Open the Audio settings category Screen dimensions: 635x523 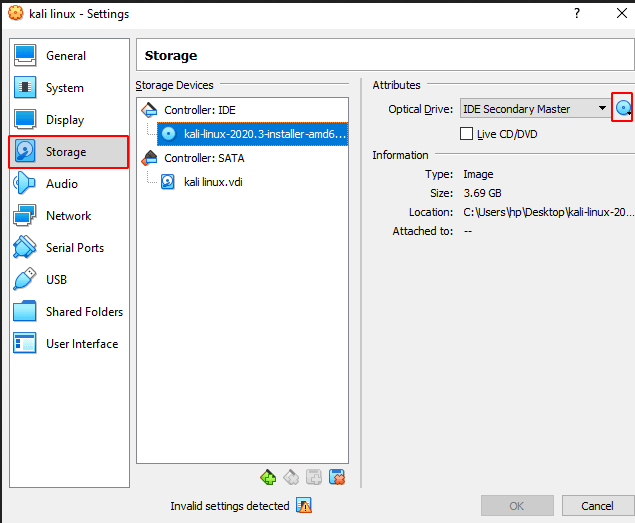pos(69,184)
